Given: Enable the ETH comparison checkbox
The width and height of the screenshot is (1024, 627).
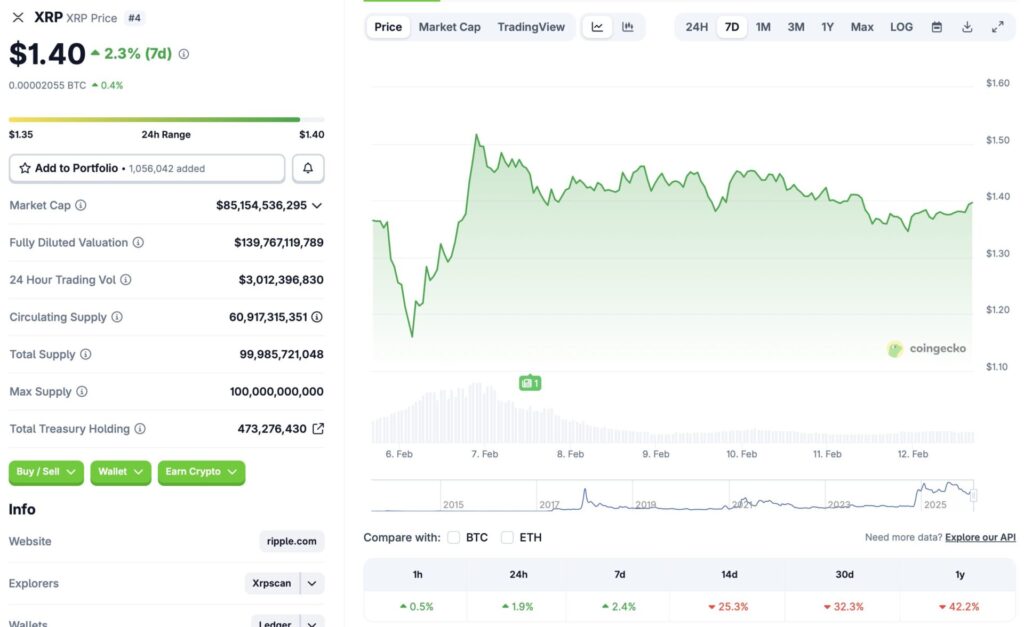Looking at the screenshot, I should click(x=508, y=537).
